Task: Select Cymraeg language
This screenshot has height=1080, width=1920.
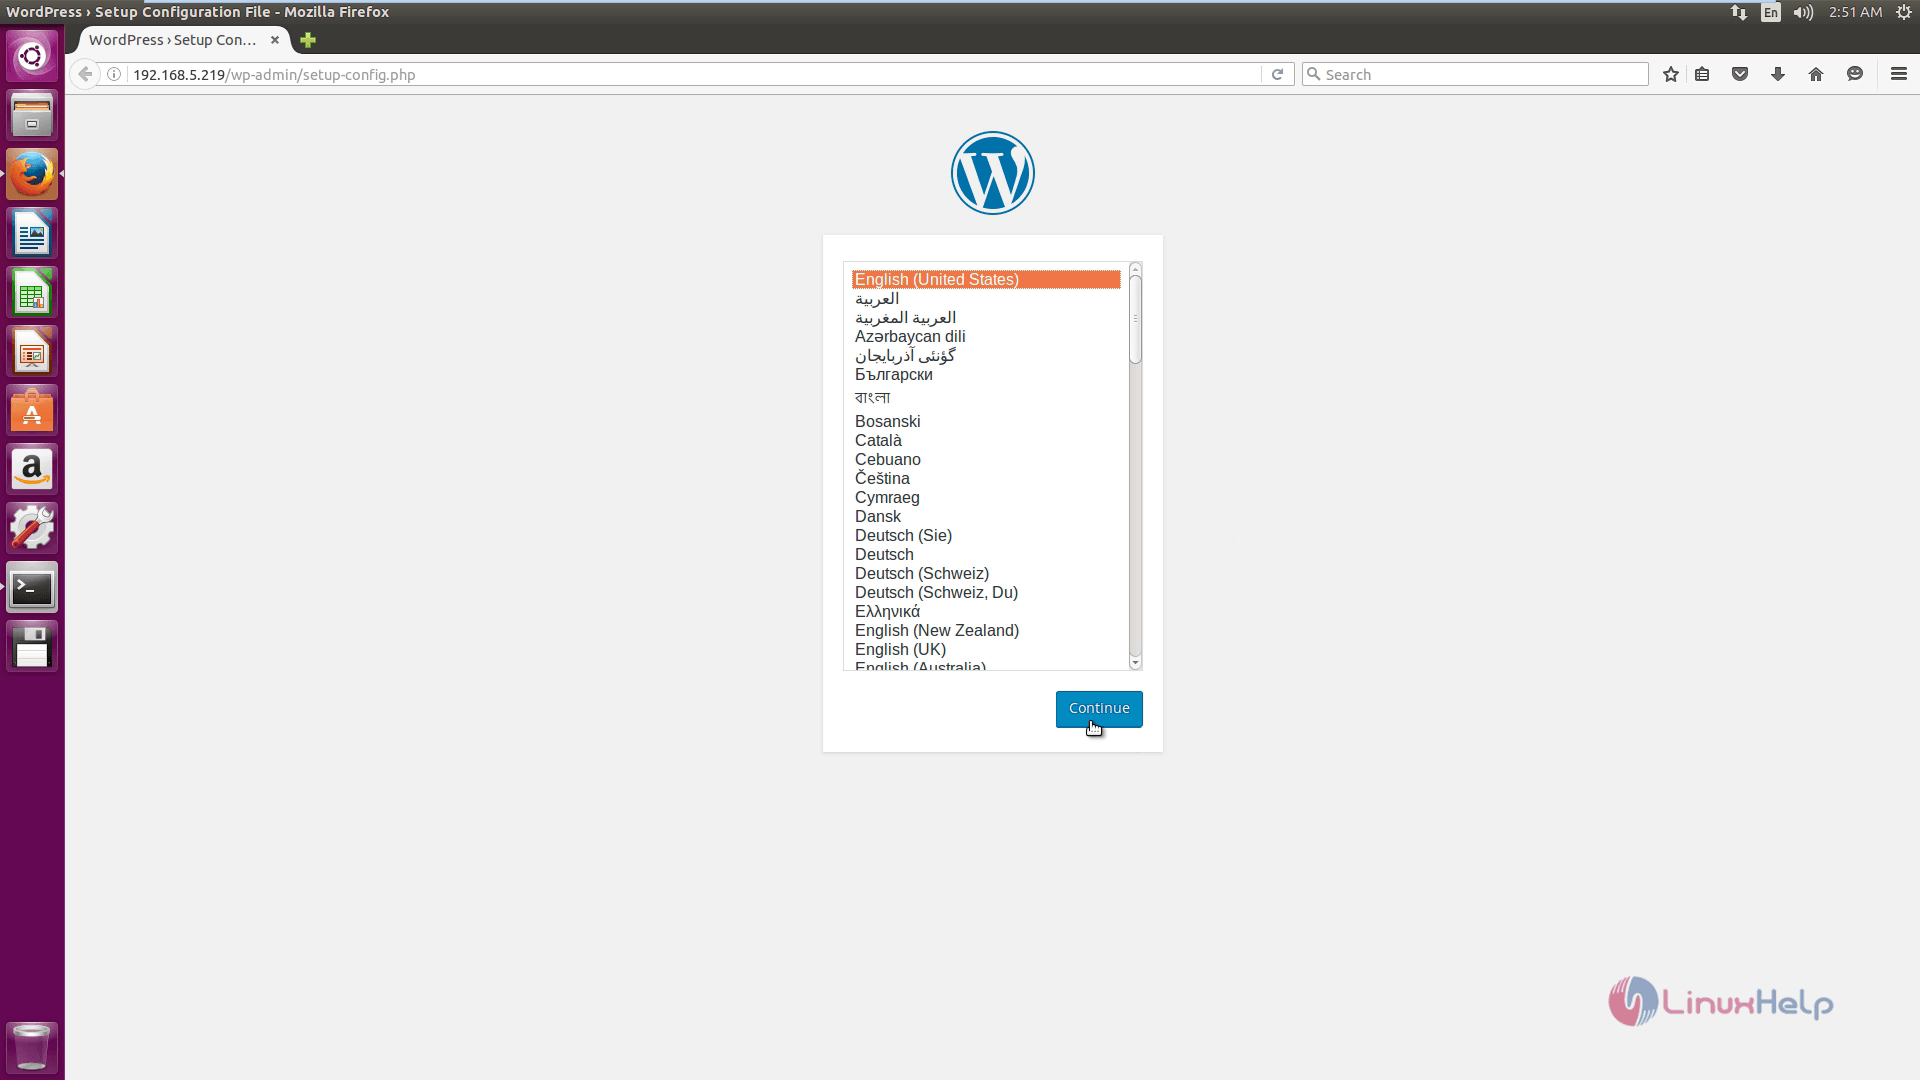Action: coord(986,498)
